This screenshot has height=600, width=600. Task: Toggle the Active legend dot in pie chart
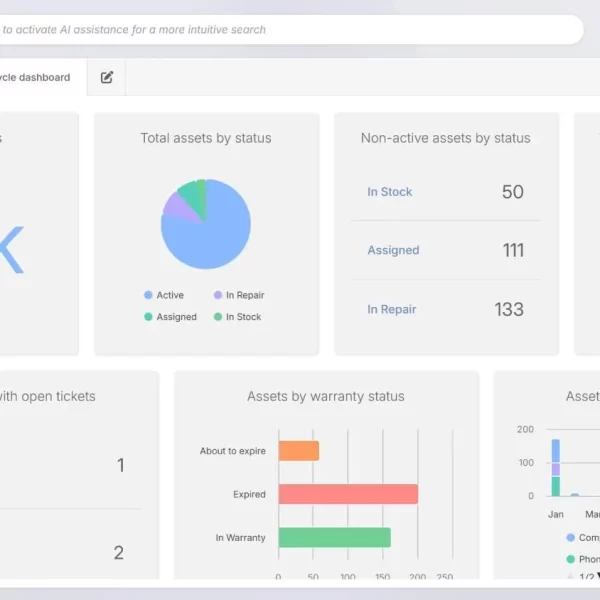(x=148, y=295)
